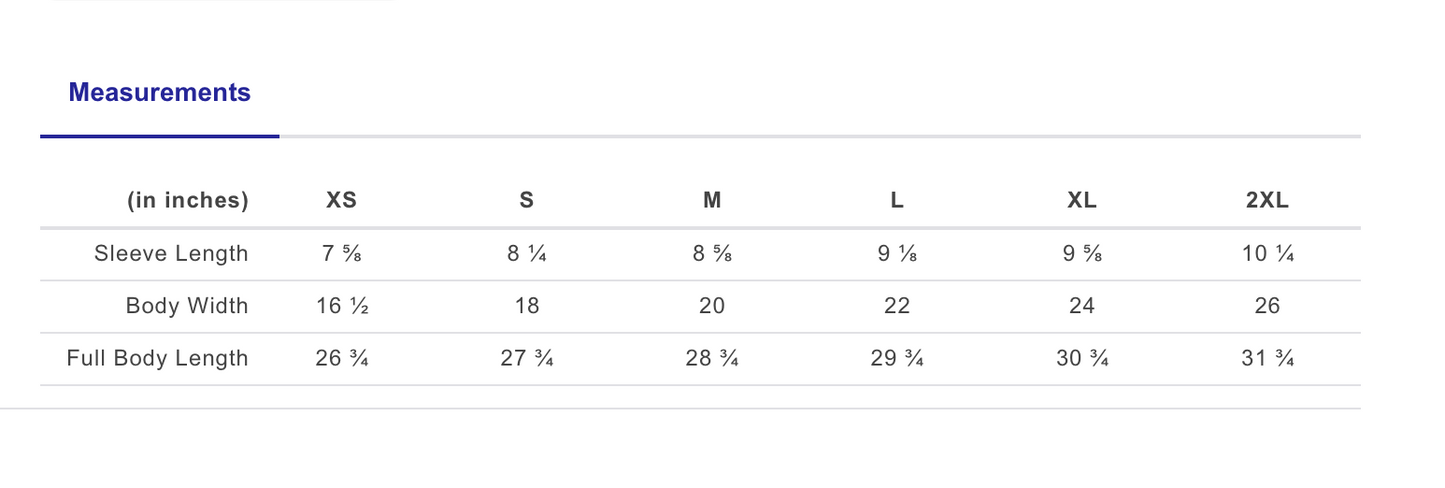Open the Measurements tab
This screenshot has height=488, width=1445.
tap(159, 93)
